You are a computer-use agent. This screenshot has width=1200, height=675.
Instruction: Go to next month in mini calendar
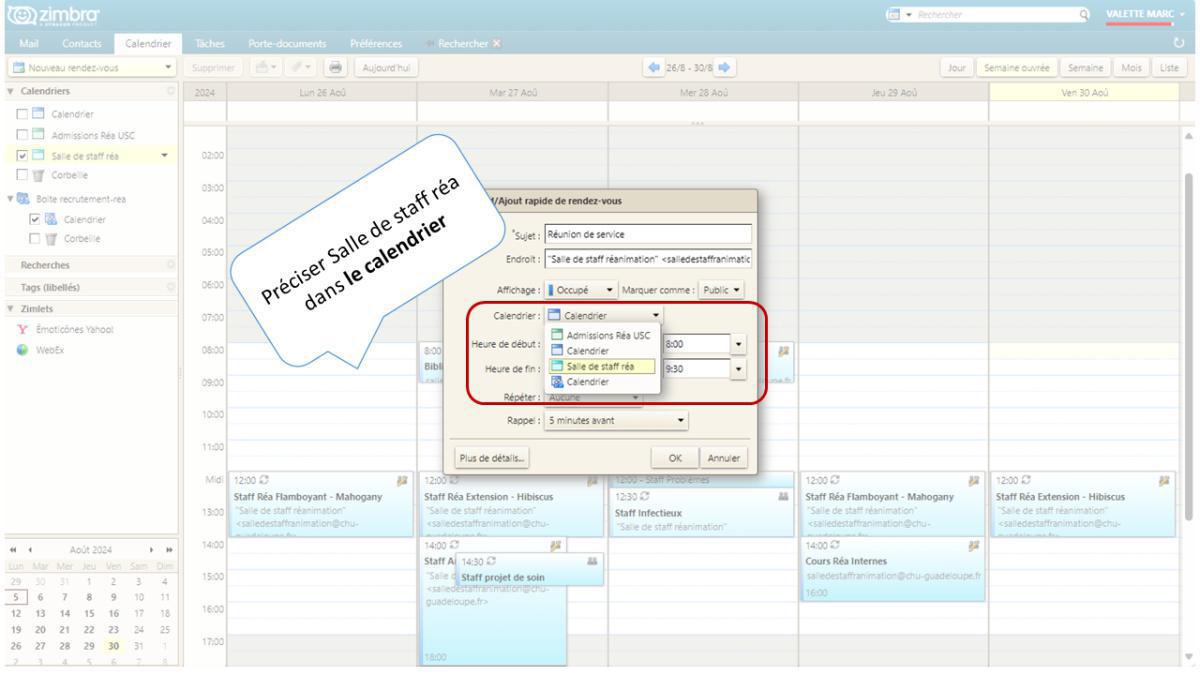coord(153,550)
